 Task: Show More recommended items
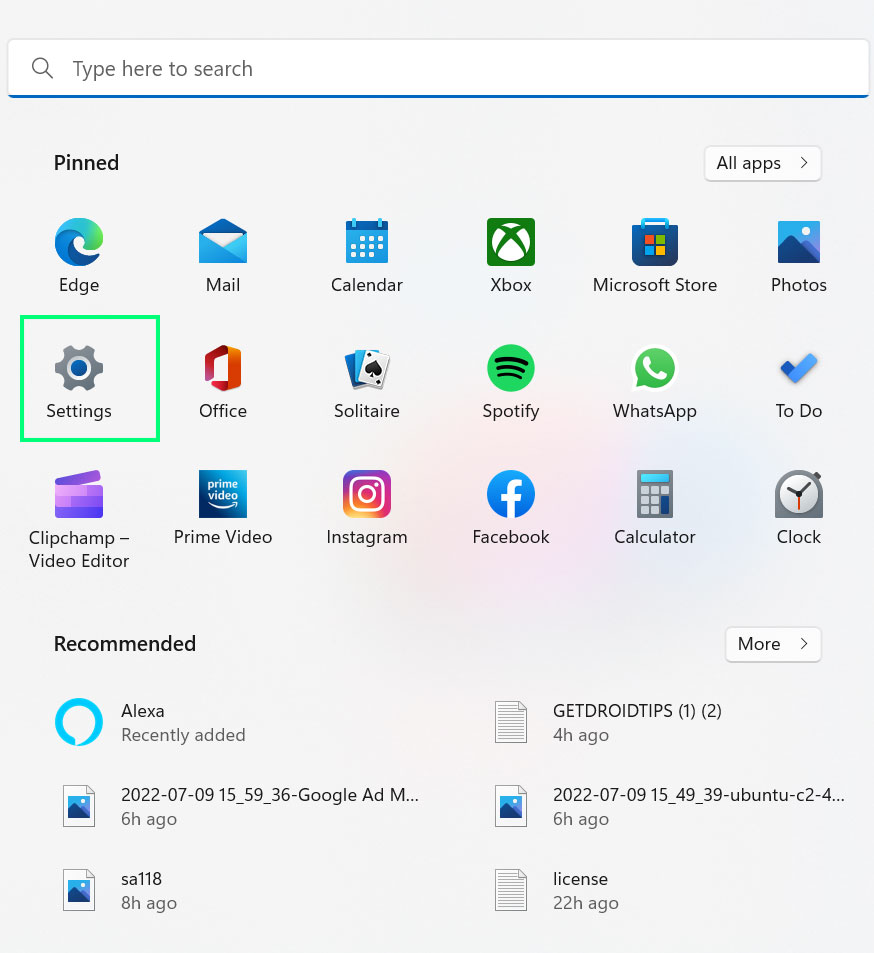click(x=773, y=644)
